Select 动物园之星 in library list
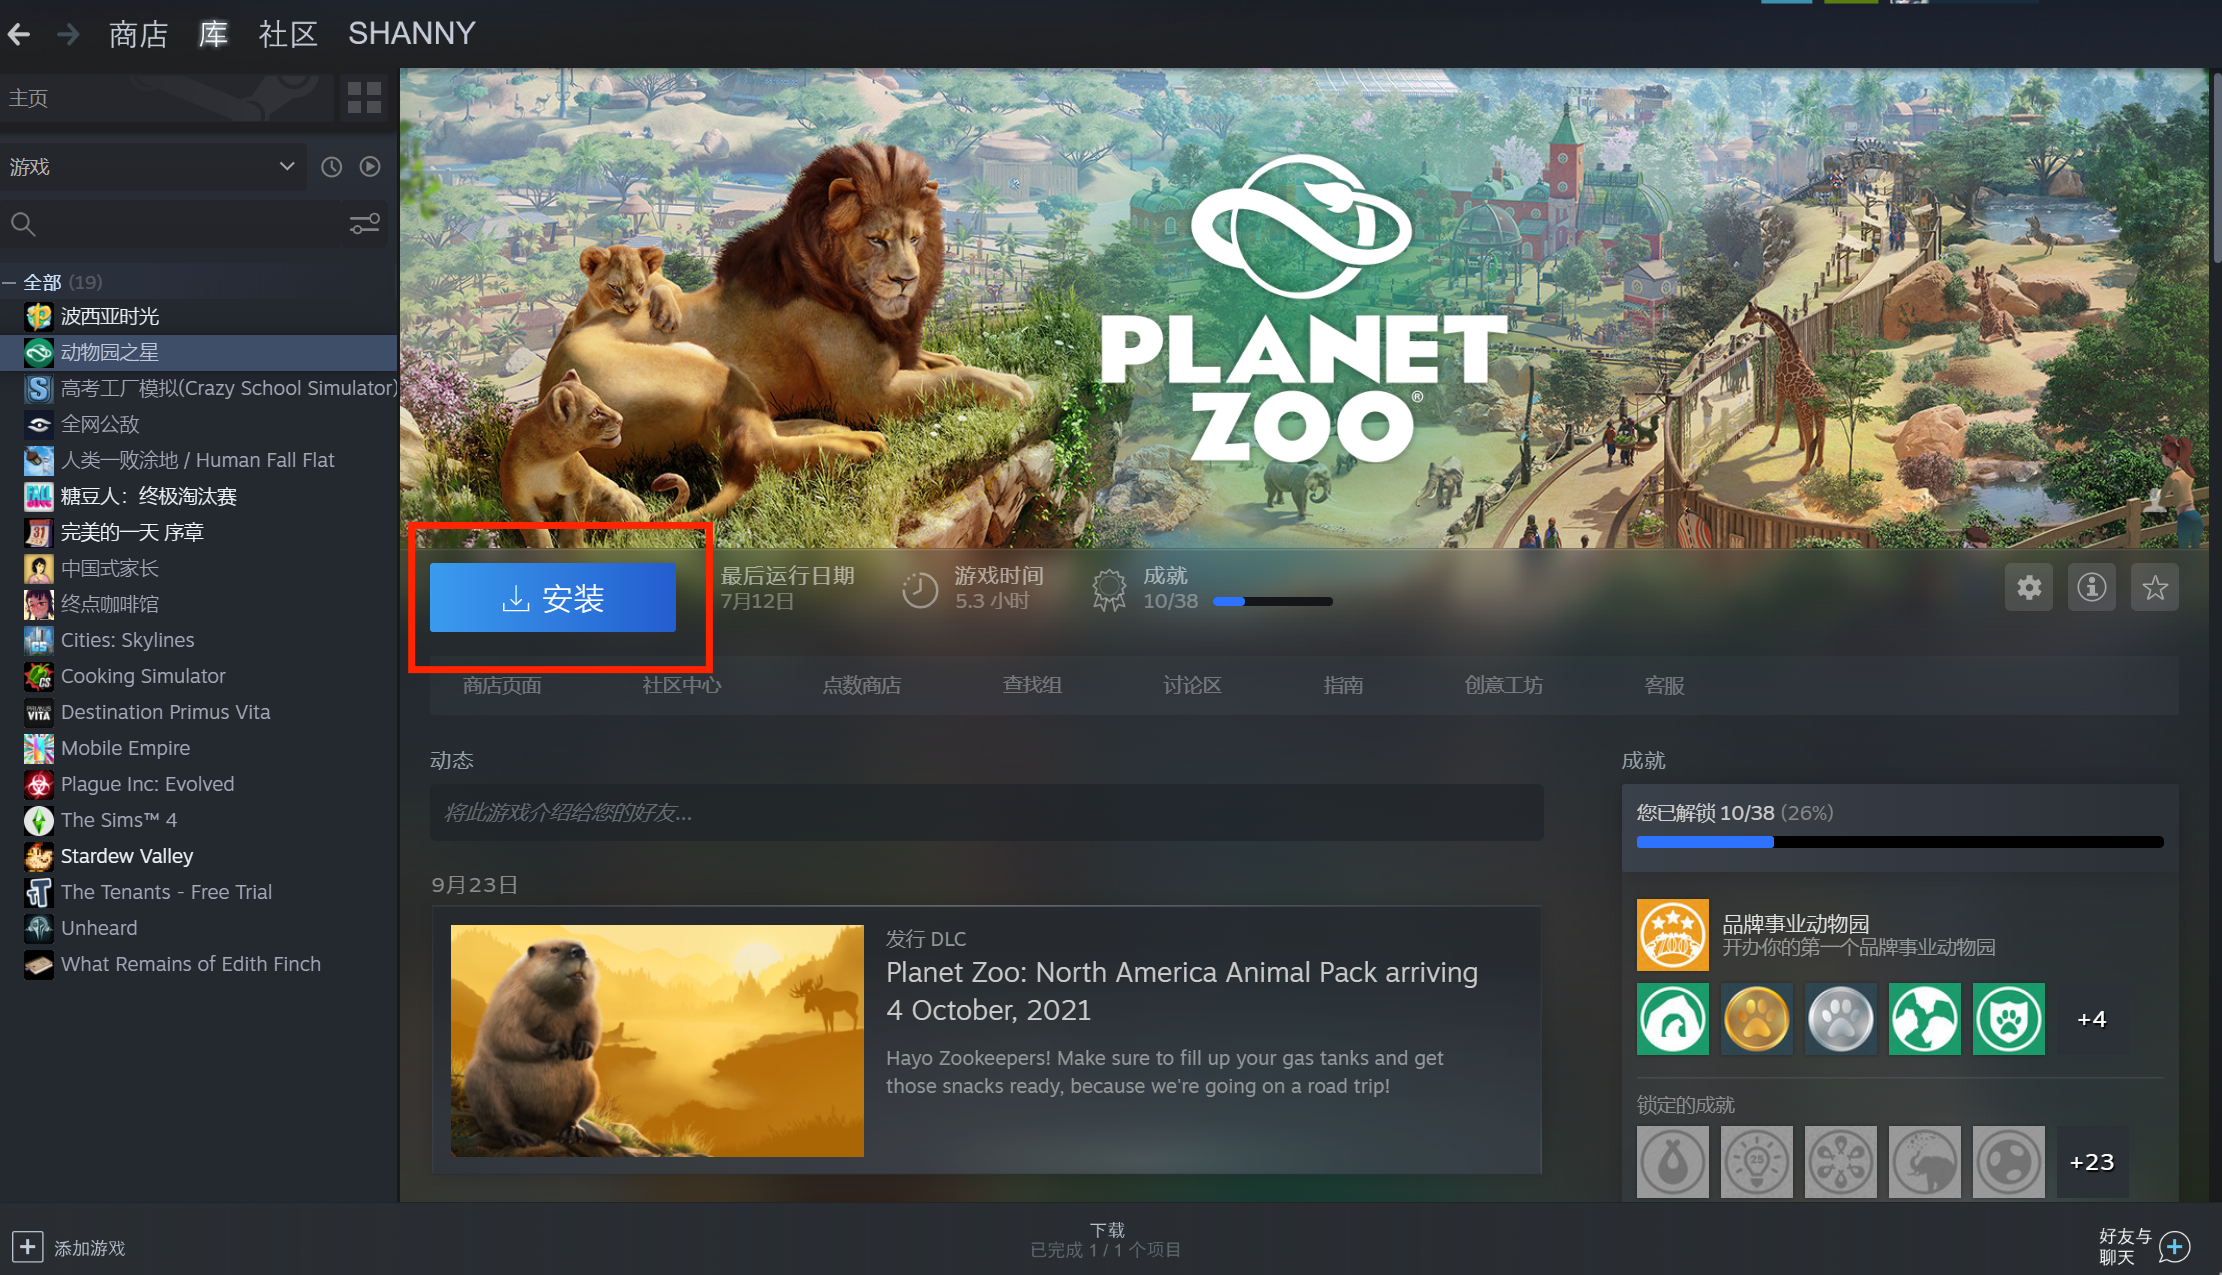 199,352
